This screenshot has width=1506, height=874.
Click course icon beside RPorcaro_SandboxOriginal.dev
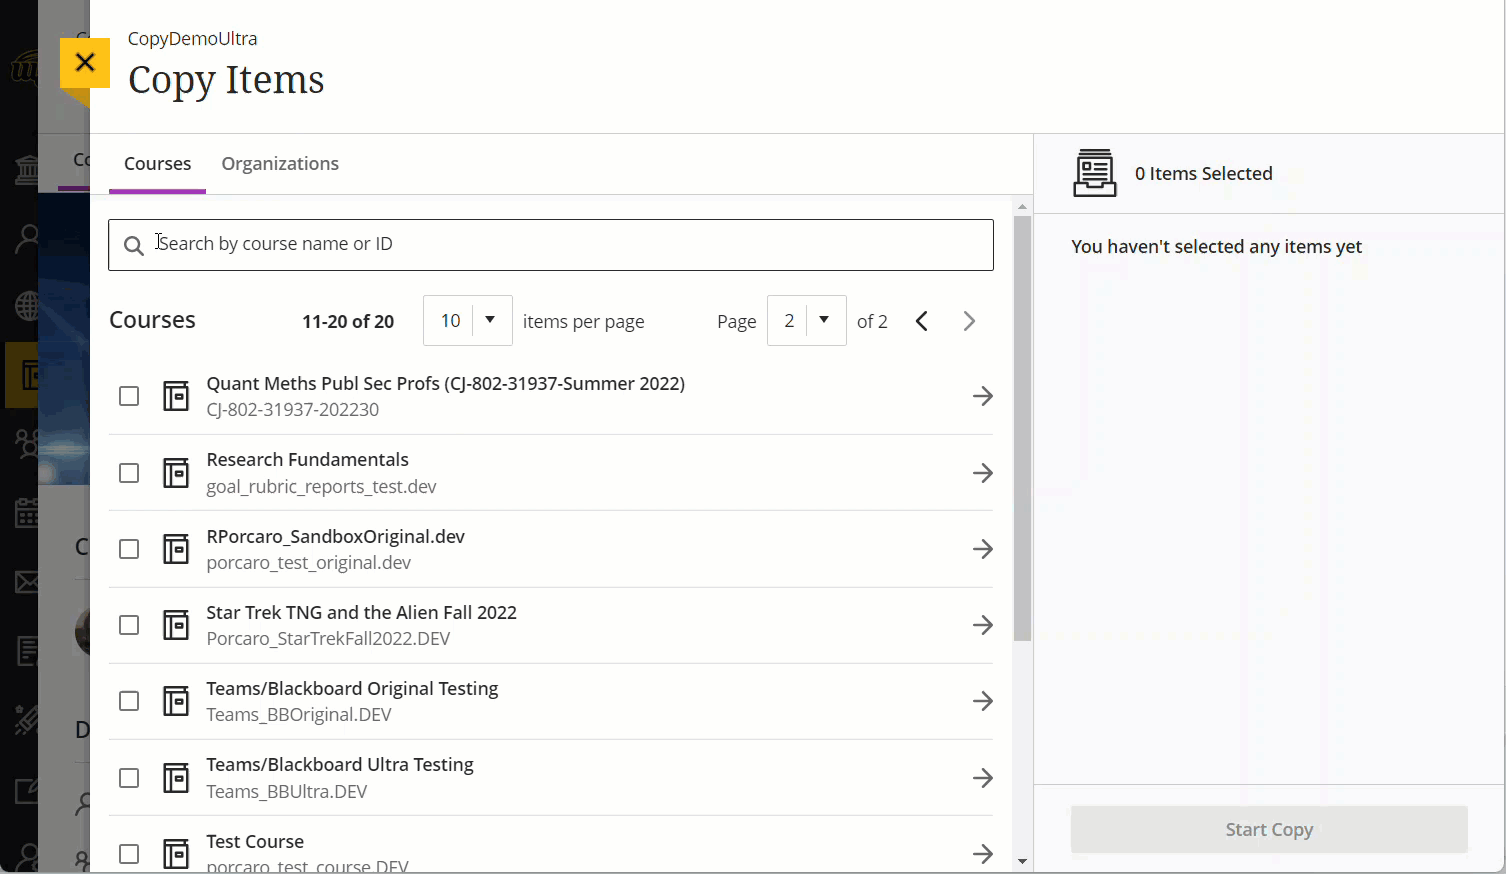tap(176, 549)
